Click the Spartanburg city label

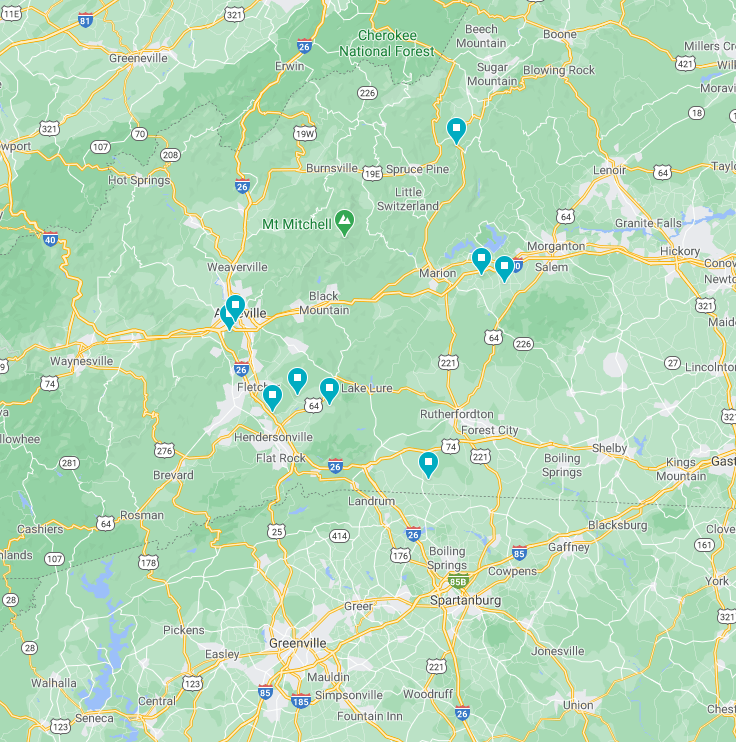tap(465, 601)
